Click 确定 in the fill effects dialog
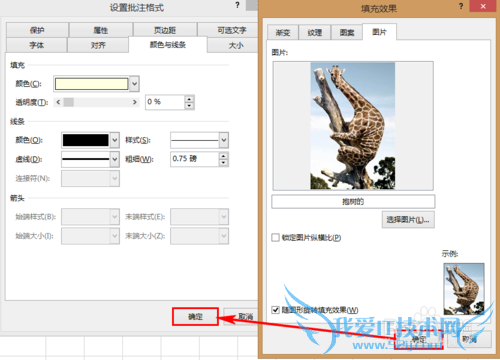 click(419, 340)
